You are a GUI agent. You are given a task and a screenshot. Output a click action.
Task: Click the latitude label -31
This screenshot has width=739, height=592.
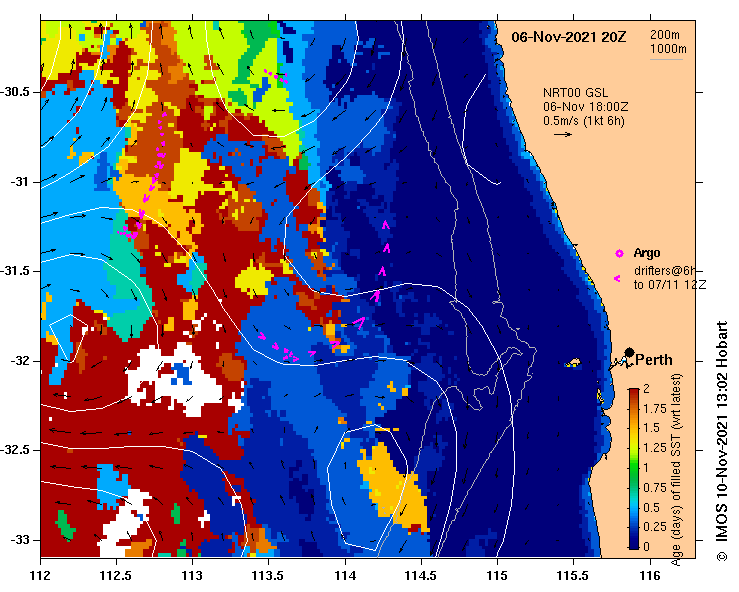coord(21,182)
